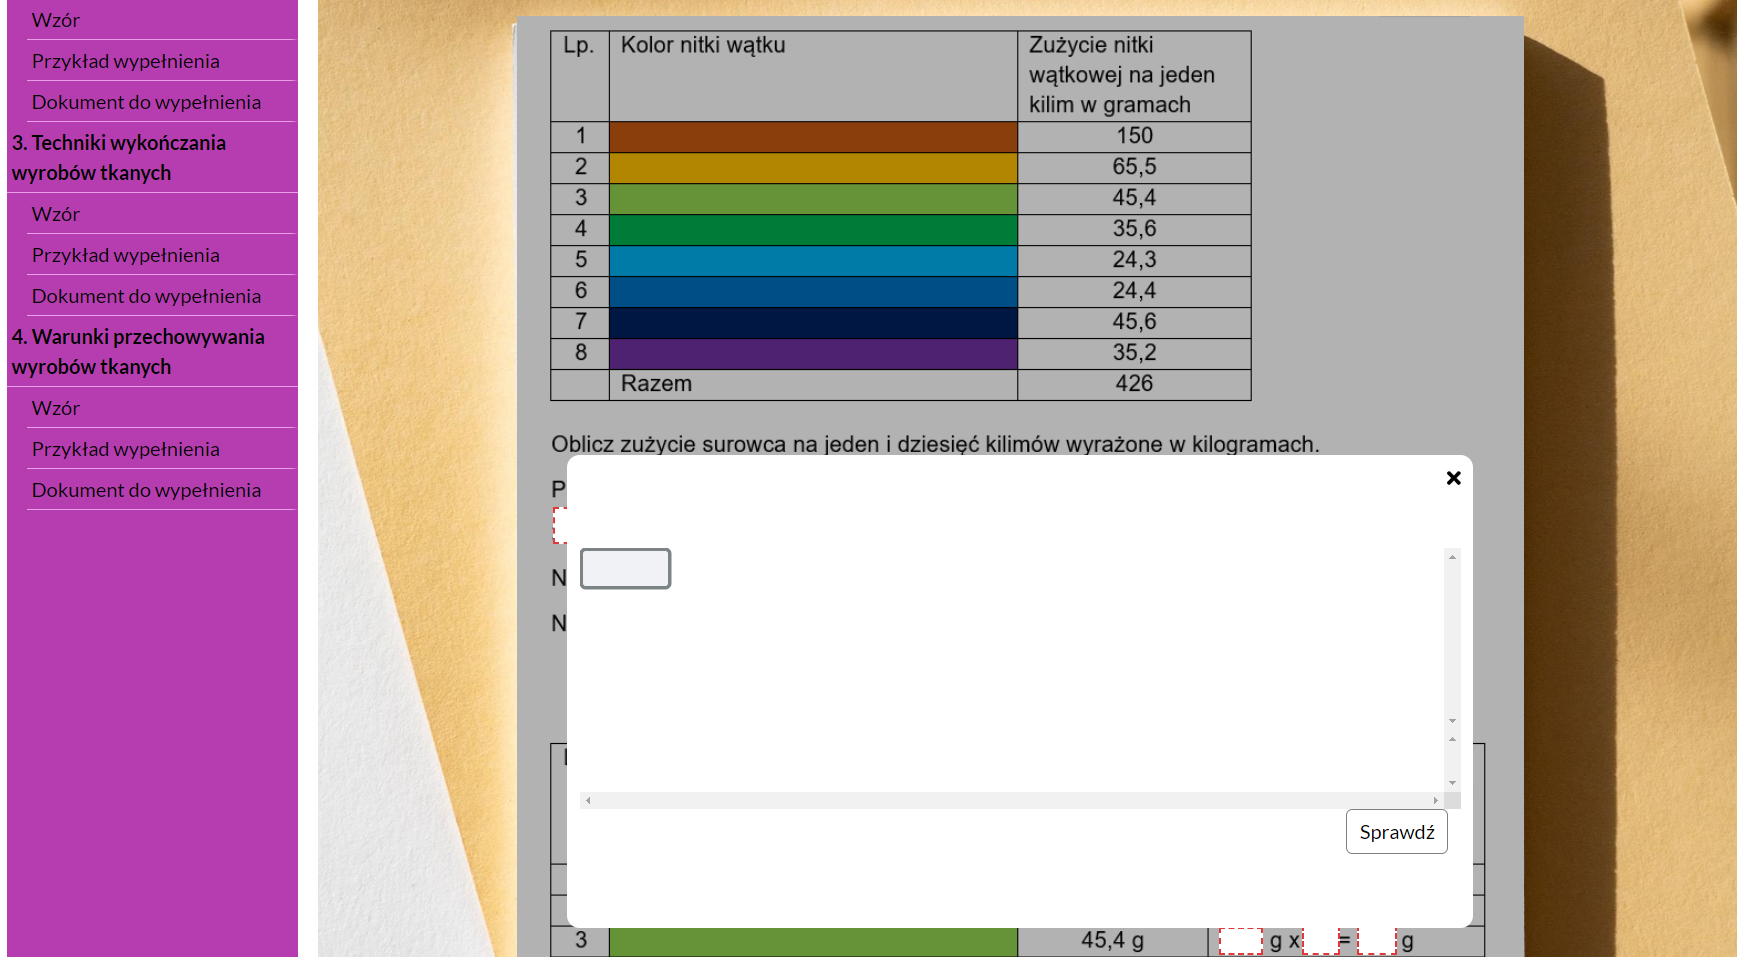Screen dimensions: 1747x969
Task: Open Dokument do wypełnienia under Warunki przechowywania
Action: click(146, 490)
